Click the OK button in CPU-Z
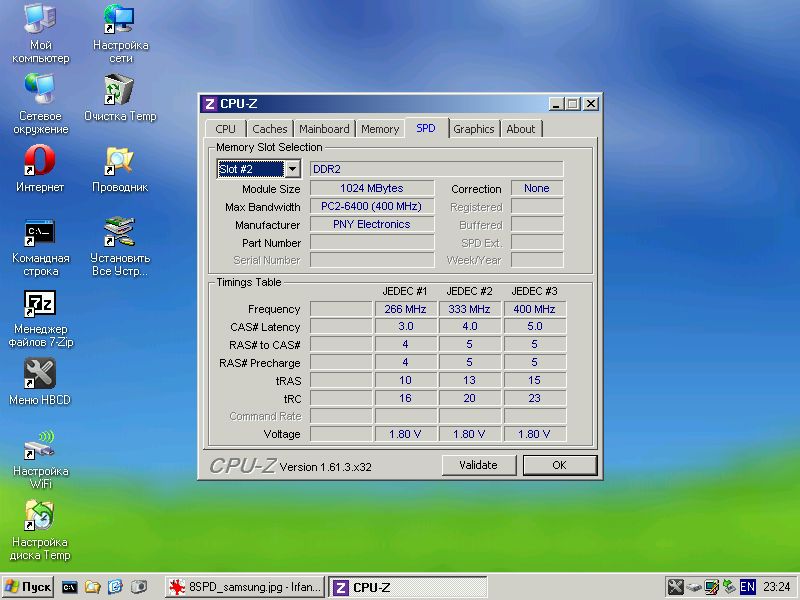800x600 pixels. [560, 465]
